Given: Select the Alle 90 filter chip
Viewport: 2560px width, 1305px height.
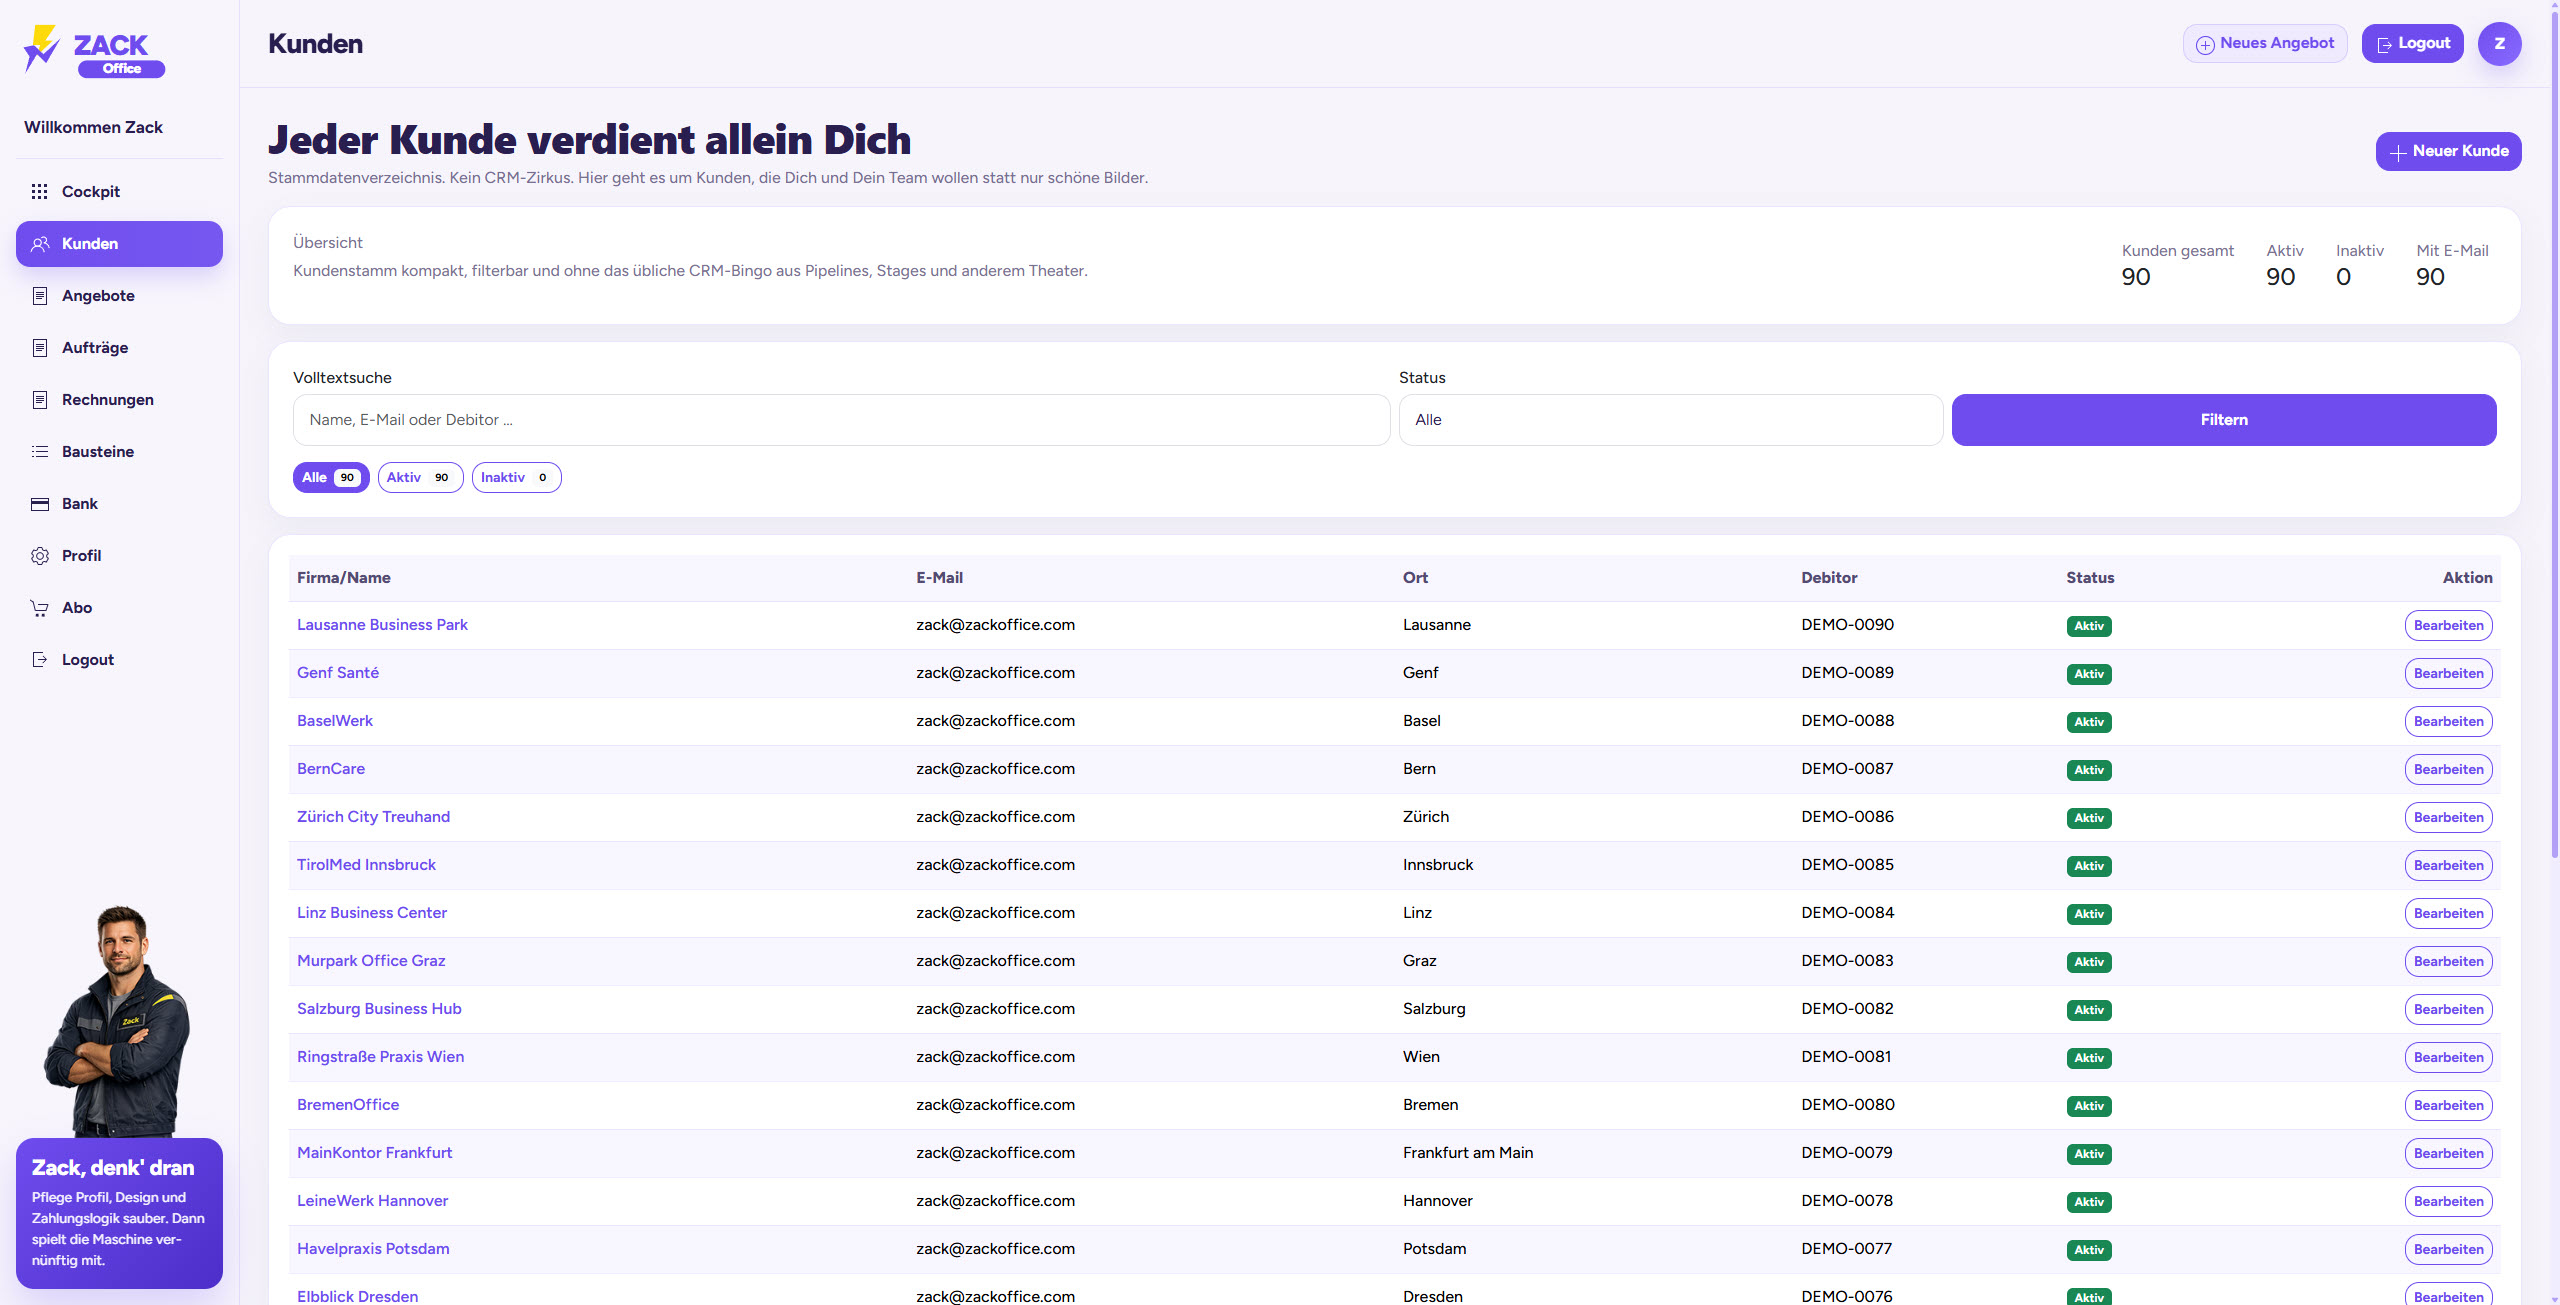Looking at the screenshot, I should [x=331, y=478].
